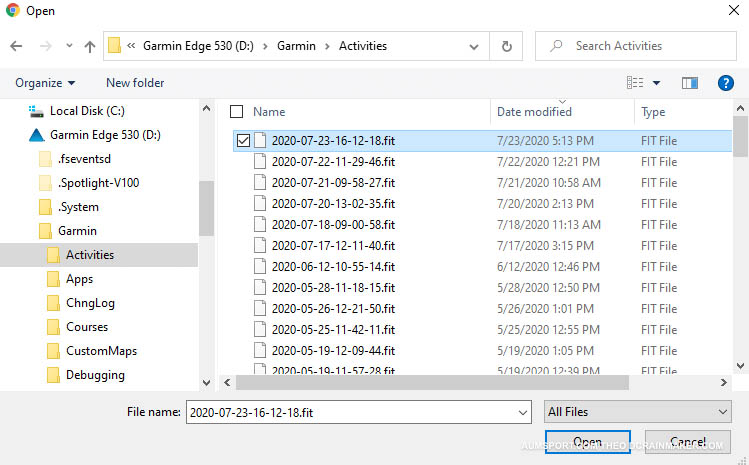Select file 2020-07-20-13-02-35.fit
Viewport: 749px width, 465px height.
coord(333,204)
